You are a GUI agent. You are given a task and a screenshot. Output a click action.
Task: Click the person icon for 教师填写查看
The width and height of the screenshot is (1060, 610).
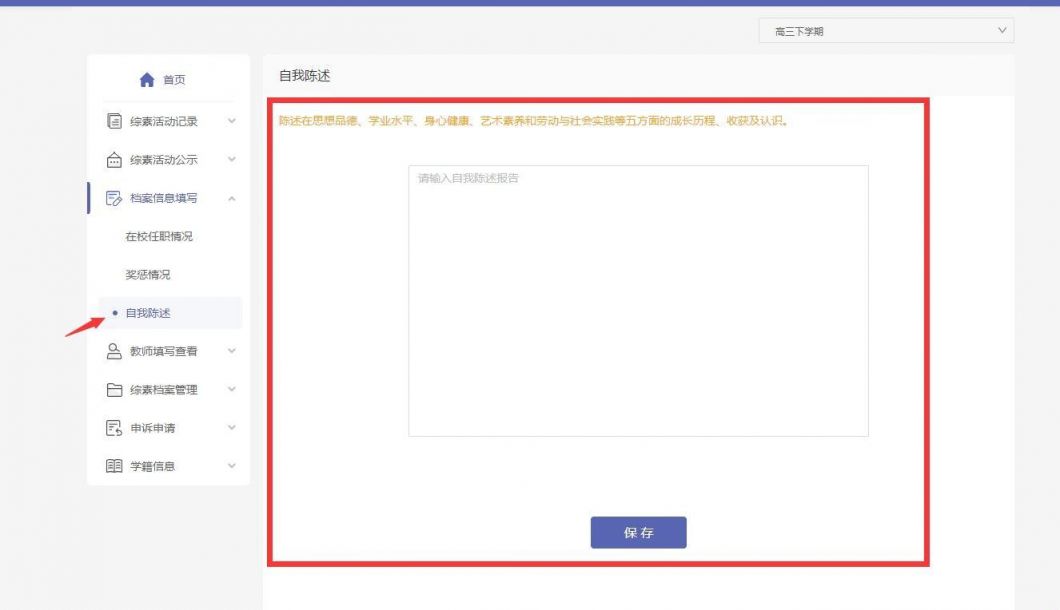tap(113, 351)
